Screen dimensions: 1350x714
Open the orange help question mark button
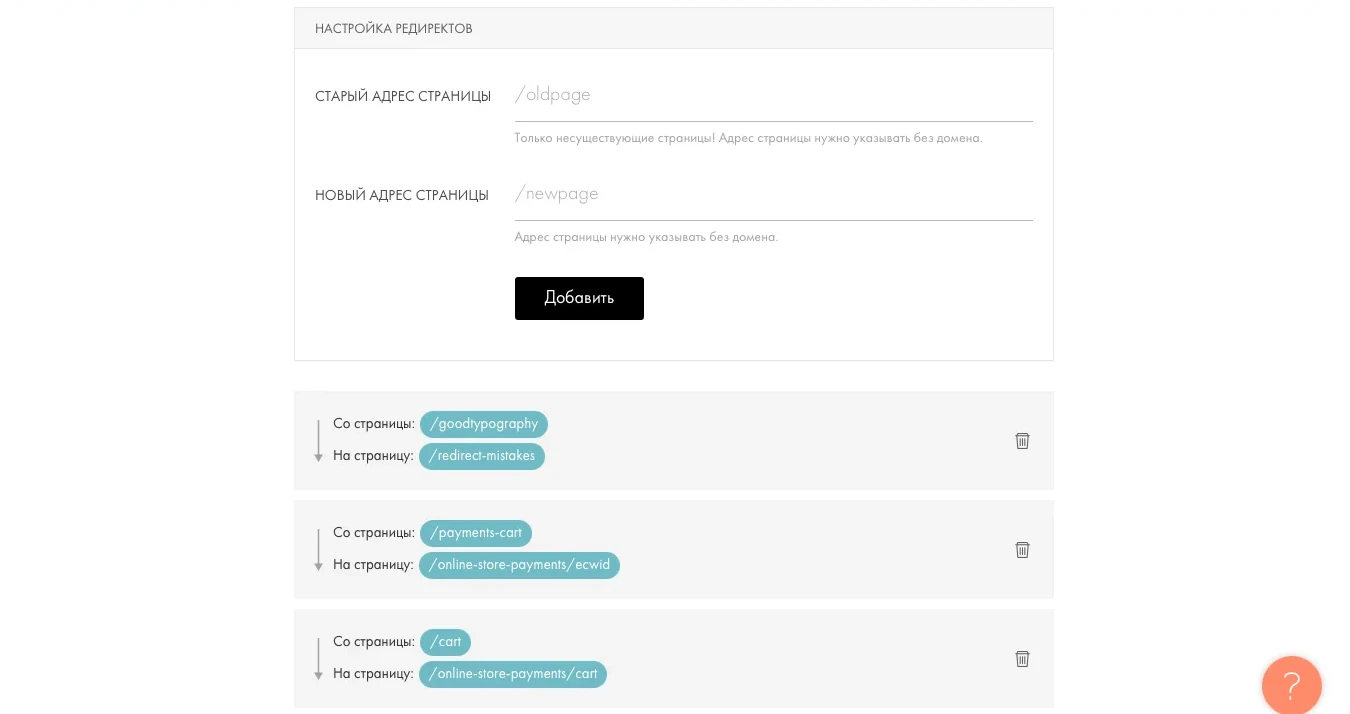1291,685
